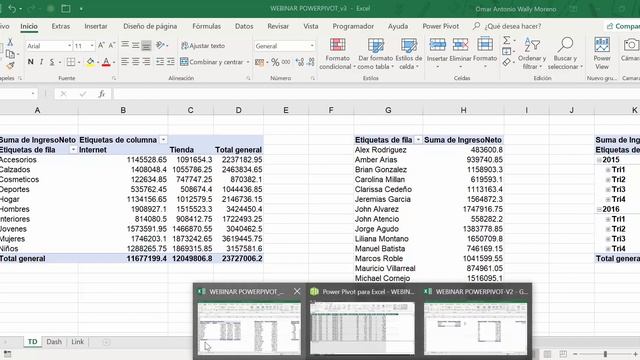640x360 pixels.
Task: Click the AutoSum sigma icon
Action: point(507,40)
